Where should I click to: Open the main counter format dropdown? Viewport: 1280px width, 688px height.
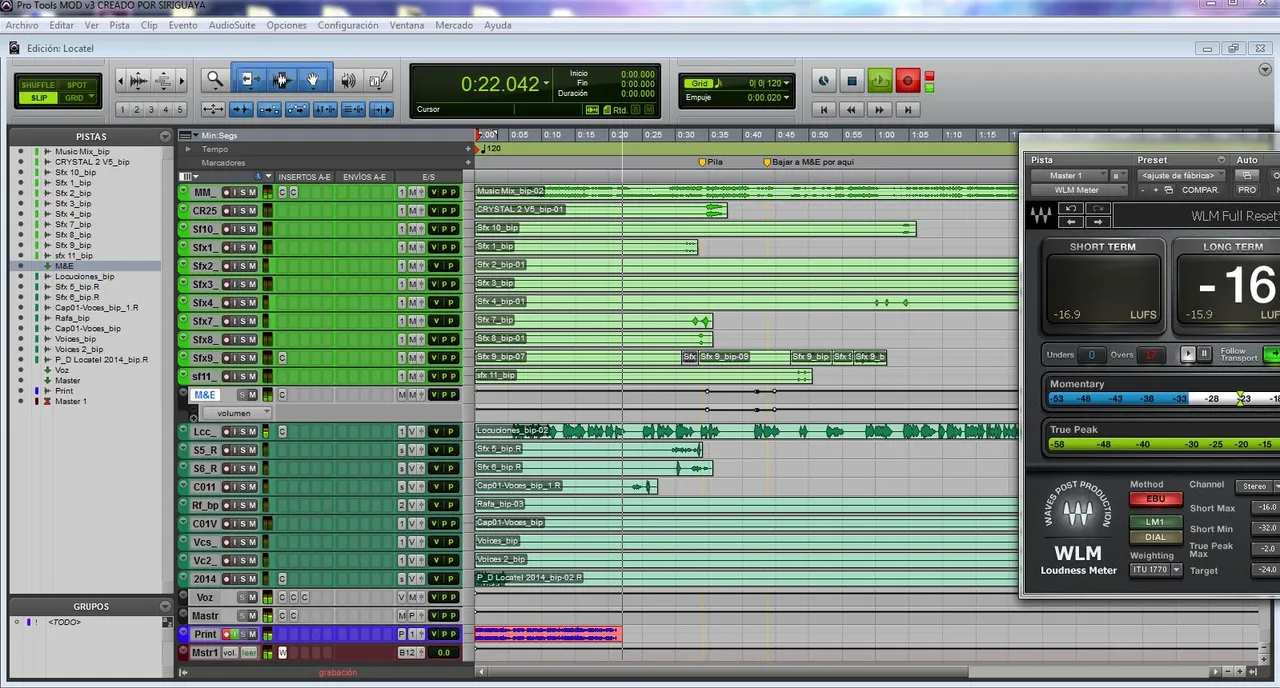tap(547, 84)
